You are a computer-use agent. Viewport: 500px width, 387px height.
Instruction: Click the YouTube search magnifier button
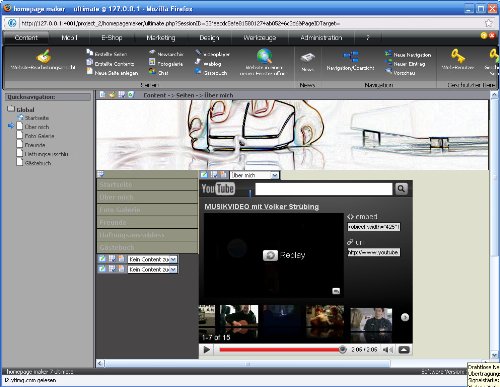click(x=401, y=189)
